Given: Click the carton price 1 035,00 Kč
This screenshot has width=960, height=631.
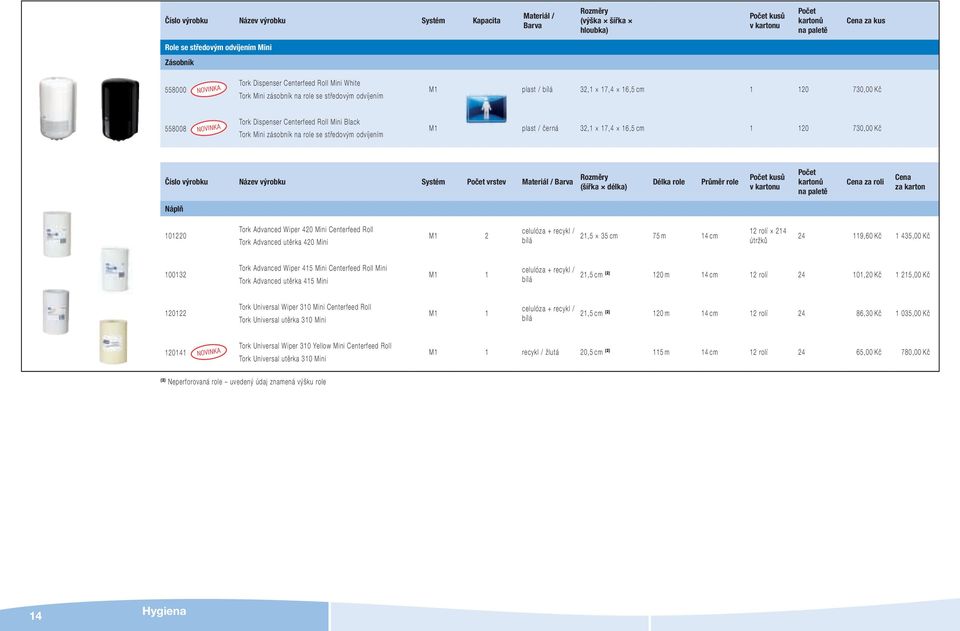Looking at the screenshot, I should point(912,313).
